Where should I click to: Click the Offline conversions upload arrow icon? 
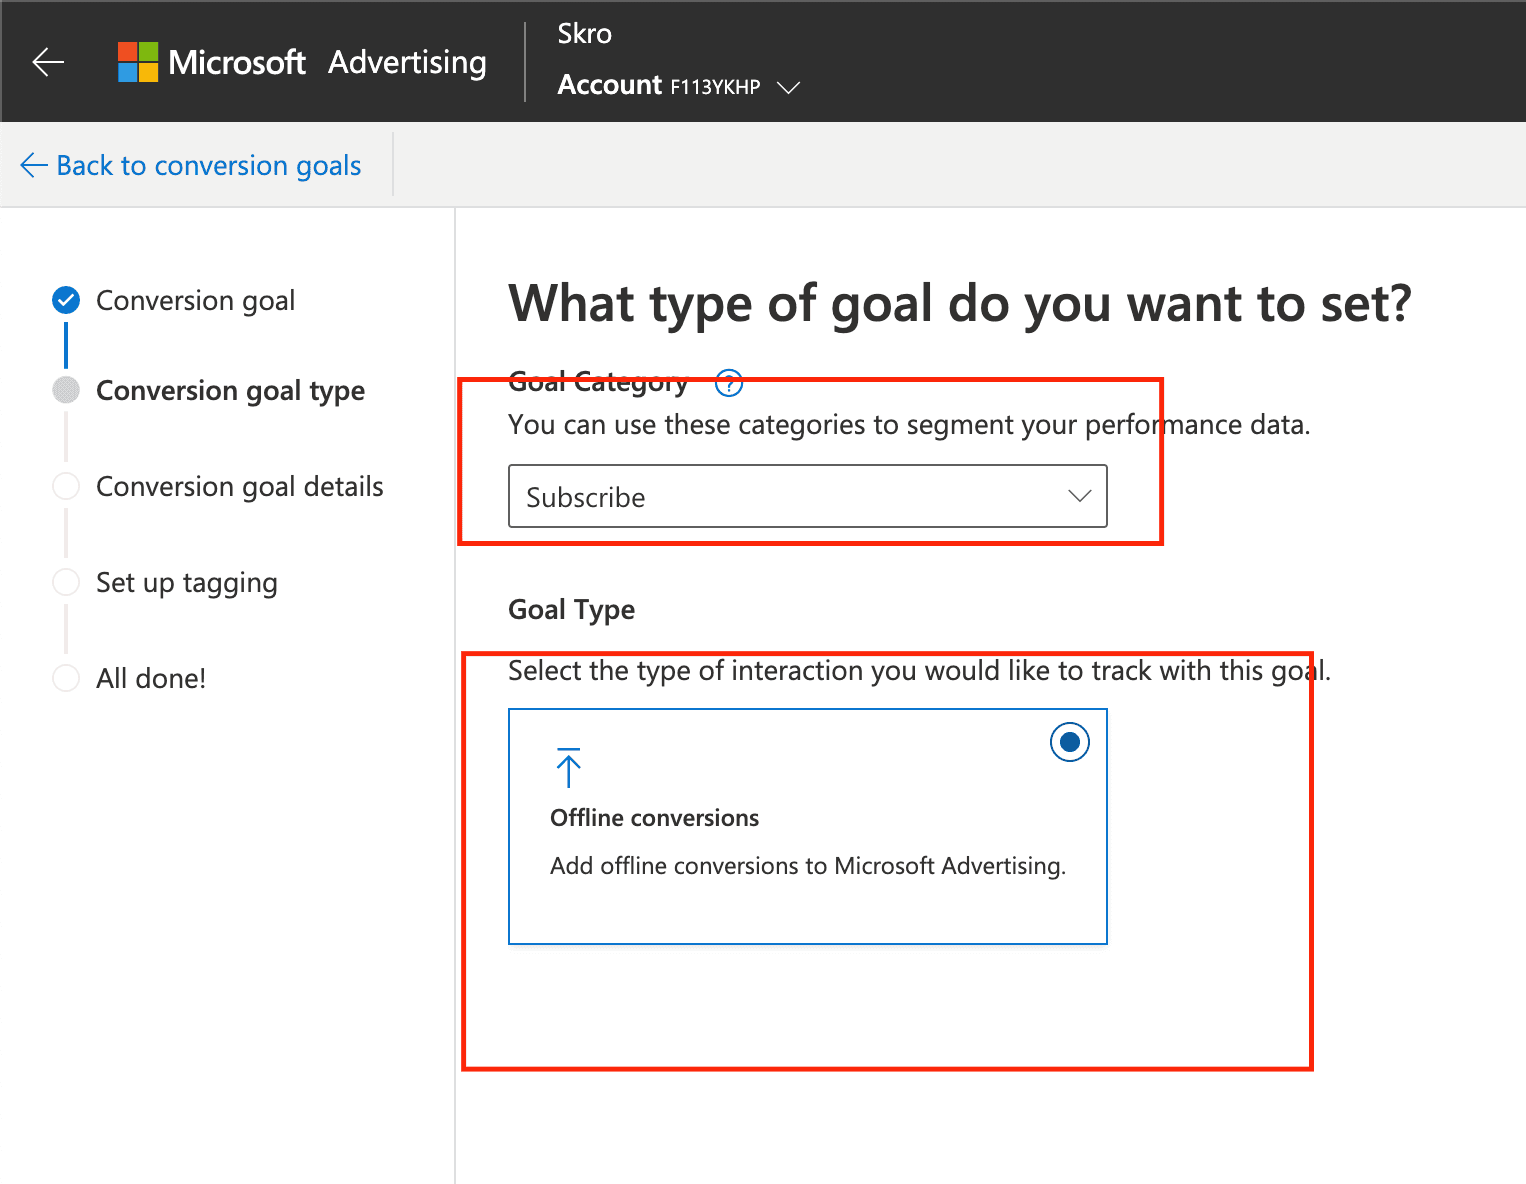point(568,767)
